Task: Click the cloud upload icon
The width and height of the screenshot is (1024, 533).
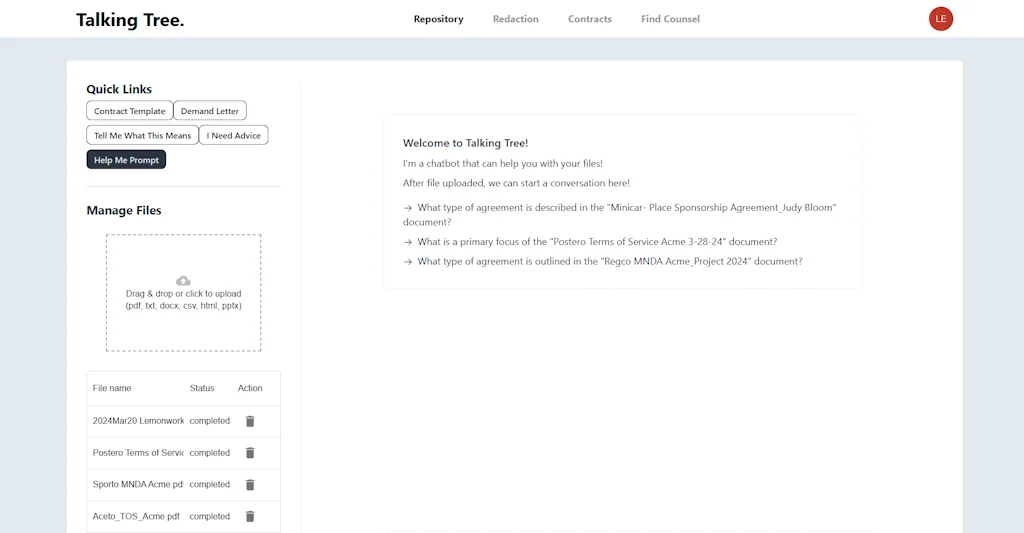Action: click(x=183, y=281)
